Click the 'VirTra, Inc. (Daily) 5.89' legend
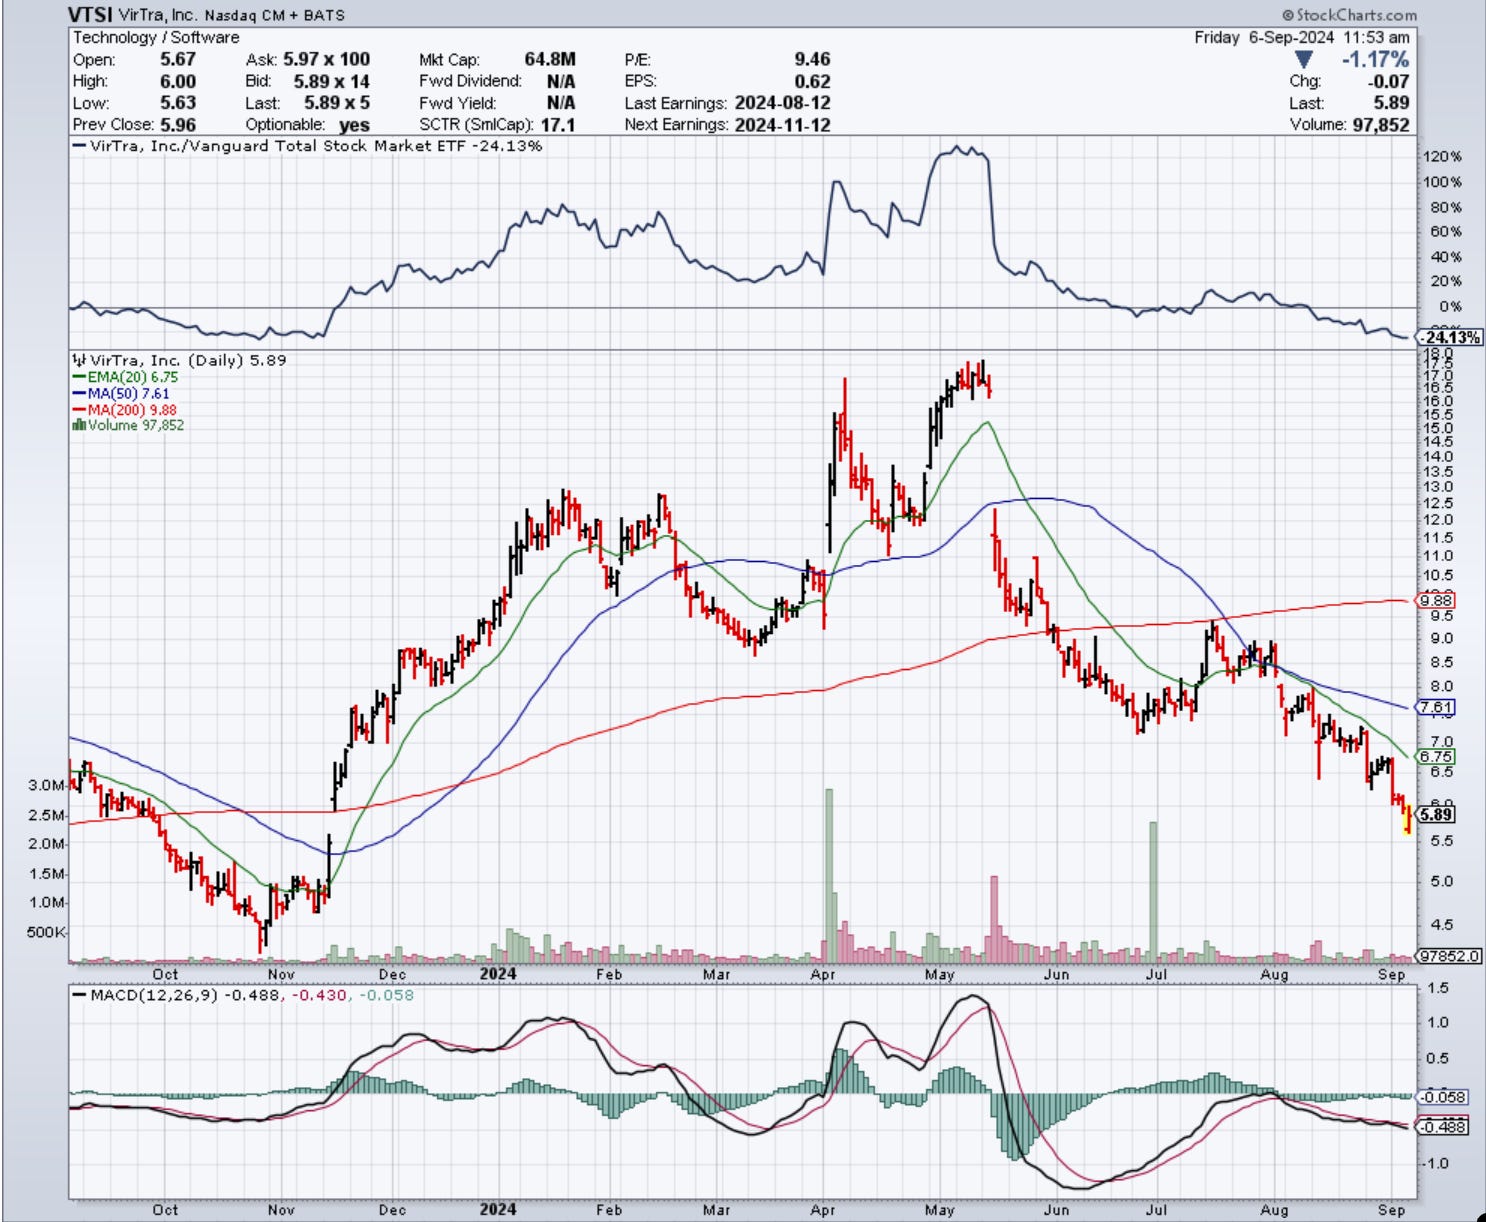Image resolution: width=1486 pixels, height=1222 pixels. coord(179,360)
